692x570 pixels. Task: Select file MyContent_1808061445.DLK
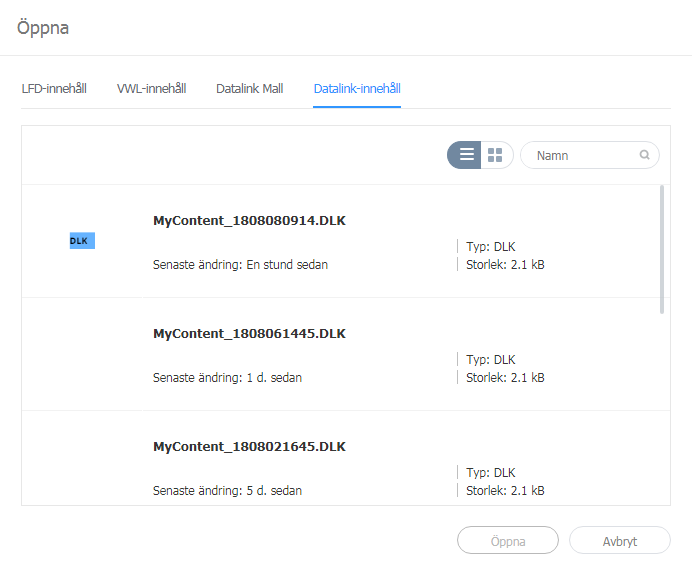click(249, 333)
